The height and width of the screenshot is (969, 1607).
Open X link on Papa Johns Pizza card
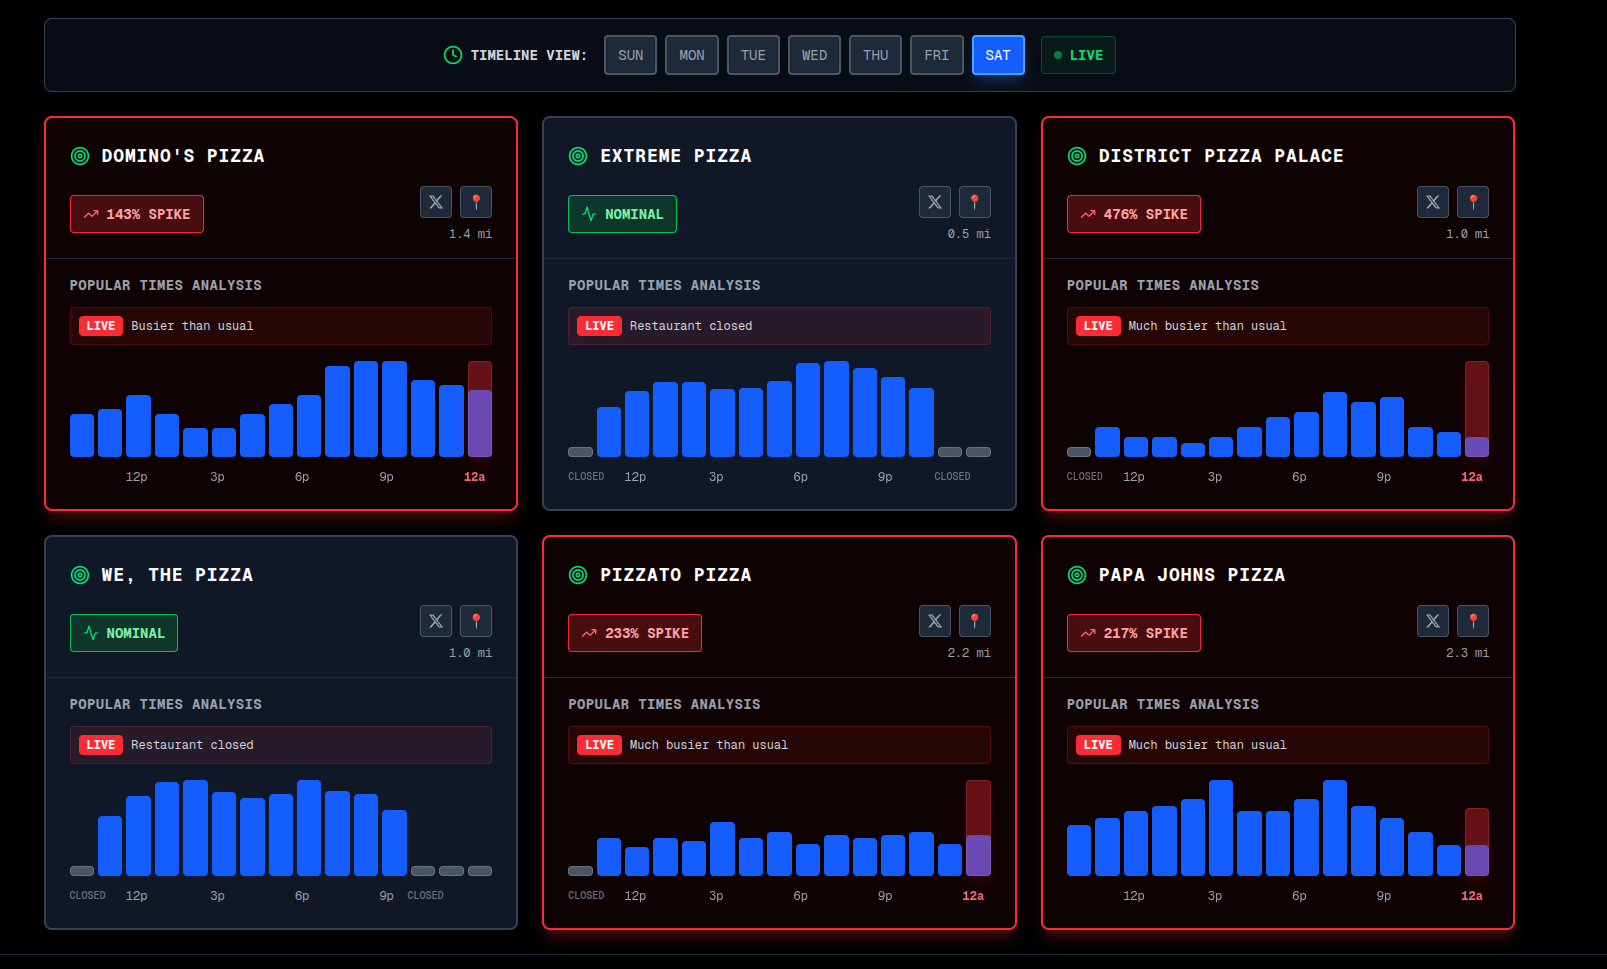pyautogui.click(x=1433, y=621)
